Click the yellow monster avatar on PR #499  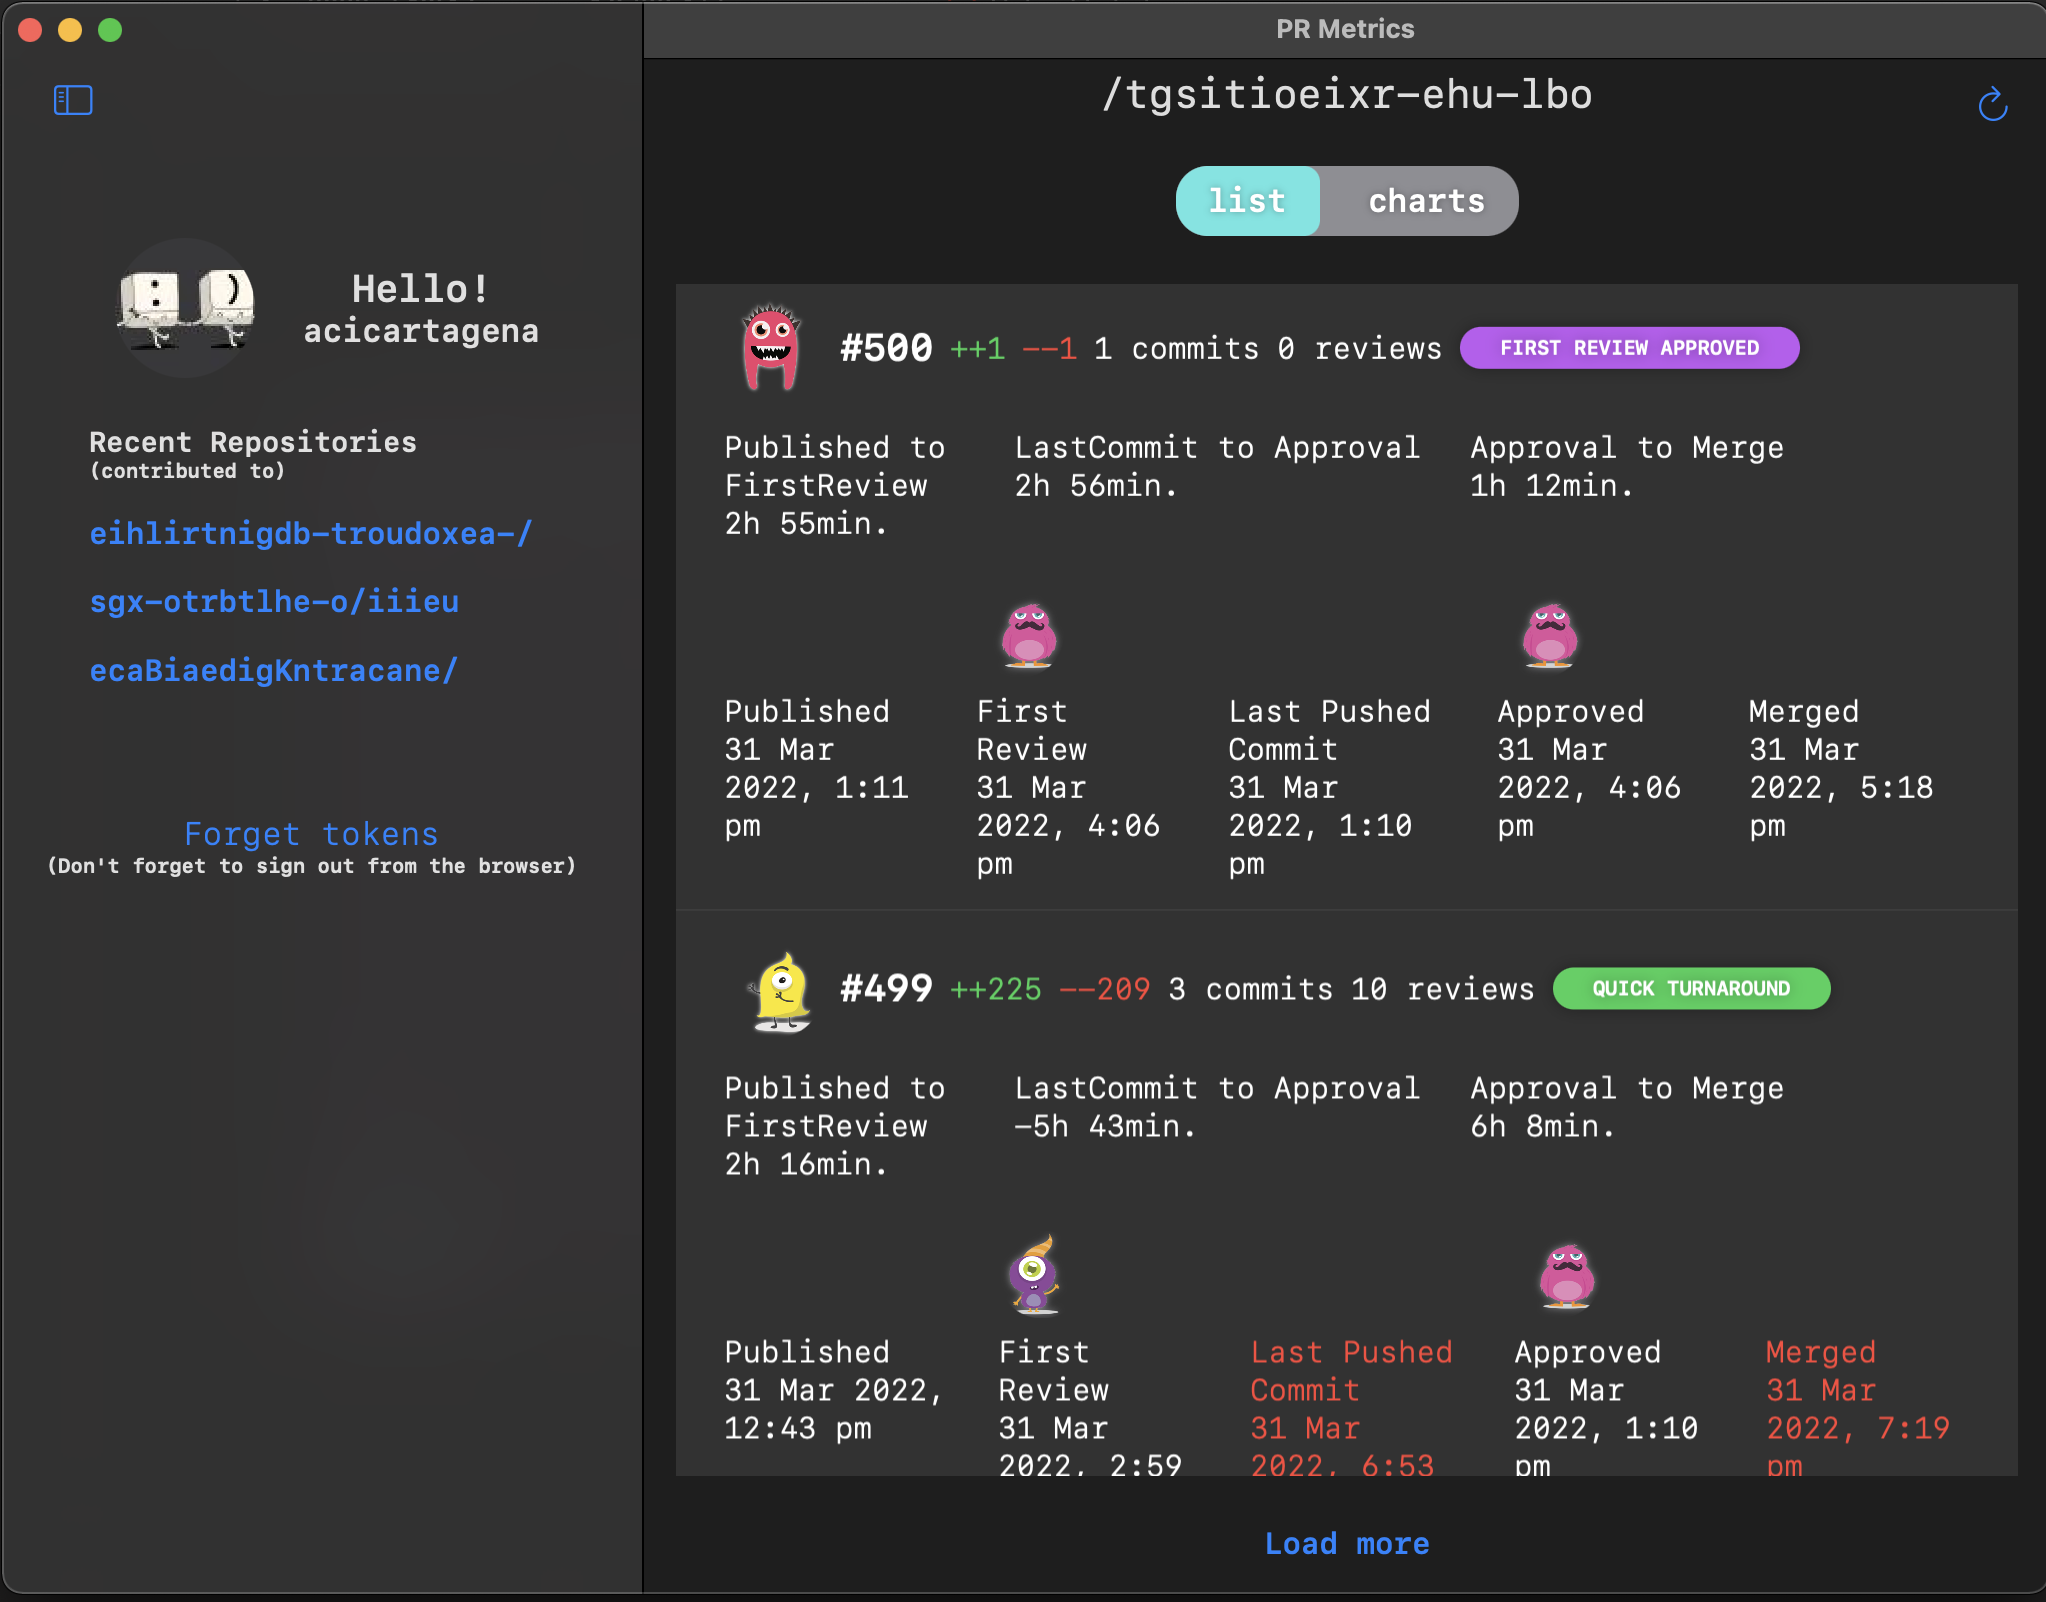click(x=781, y=991)
